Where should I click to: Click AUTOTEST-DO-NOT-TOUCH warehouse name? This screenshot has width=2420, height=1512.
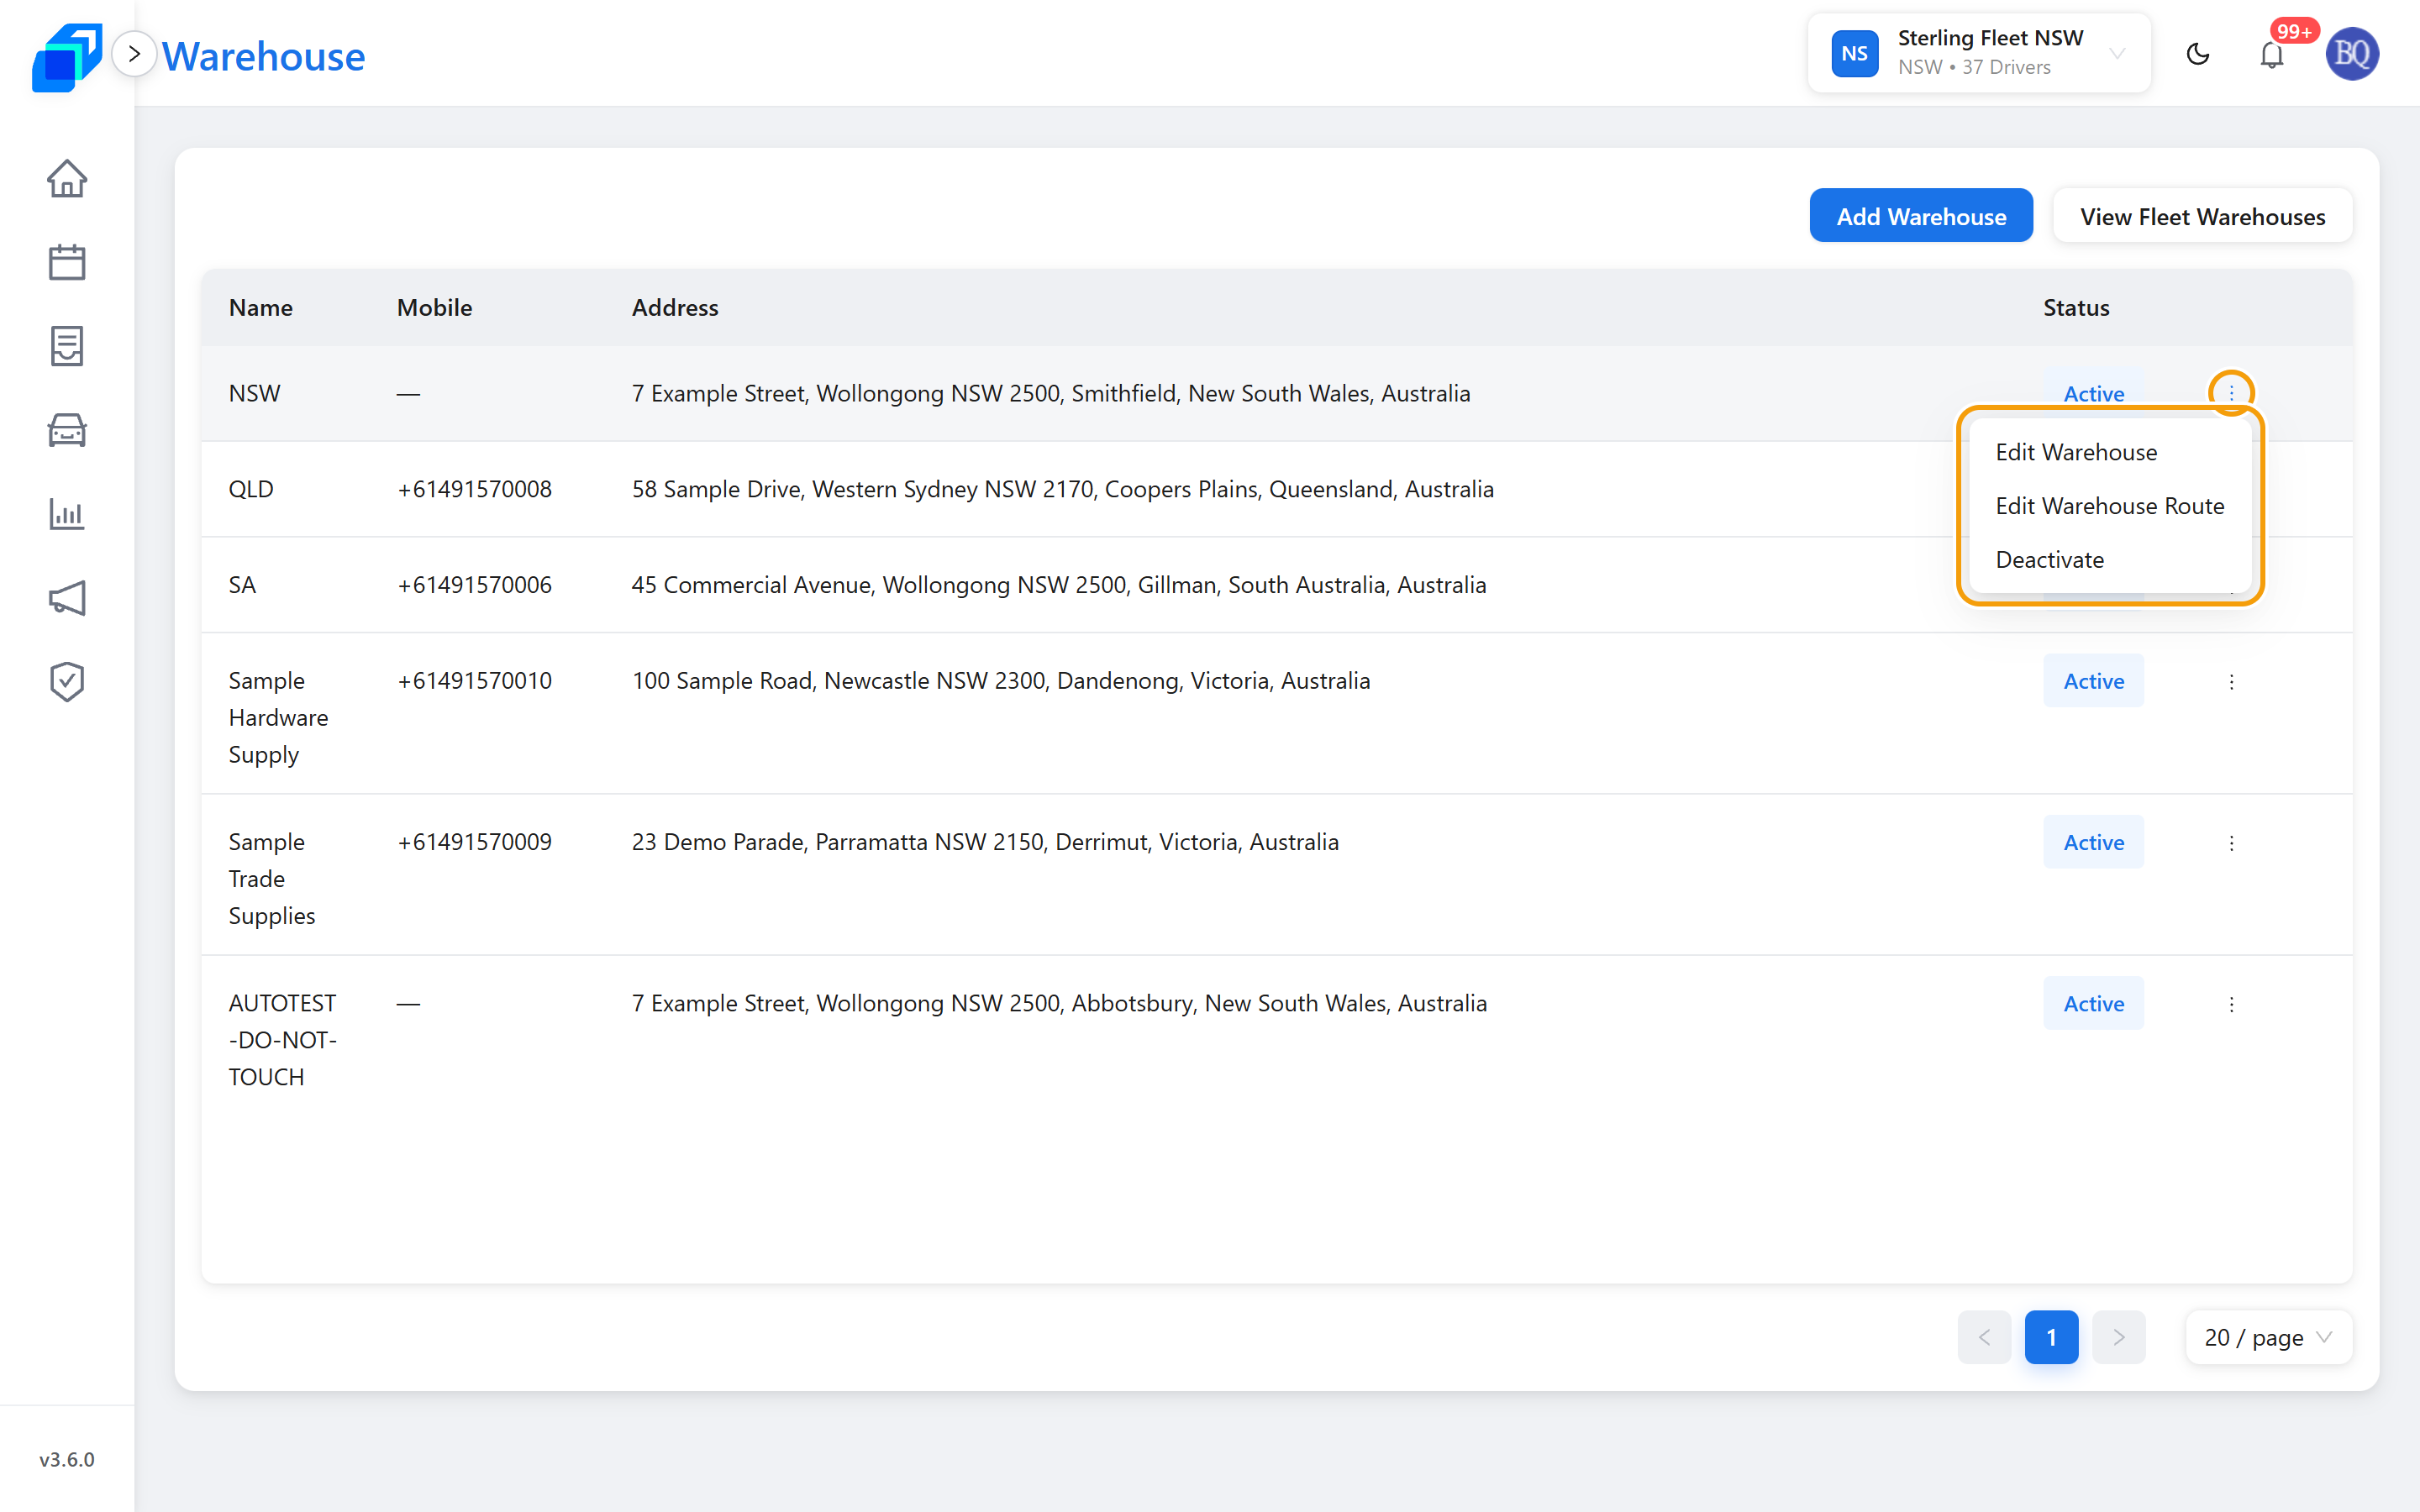283,1039
